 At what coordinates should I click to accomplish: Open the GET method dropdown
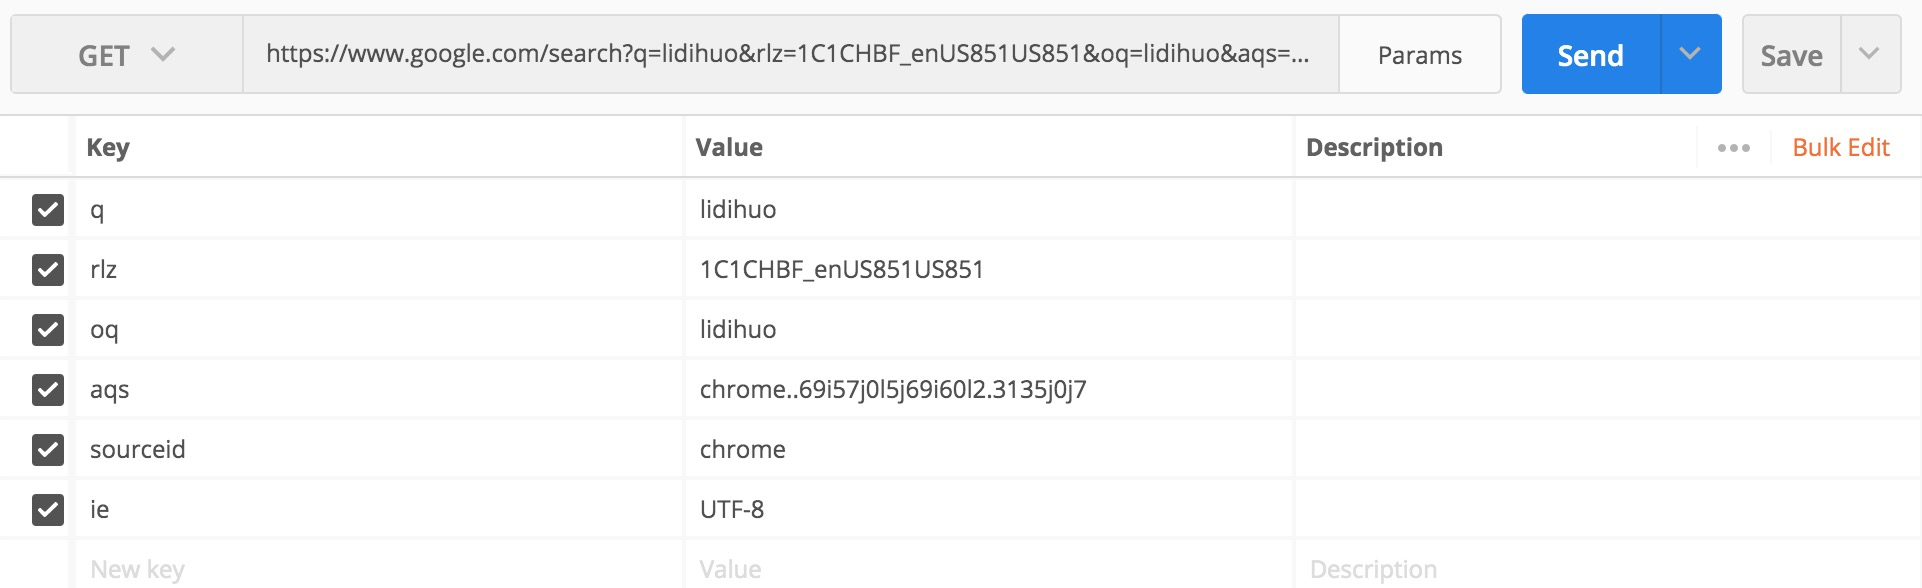(x=127, y=55)
